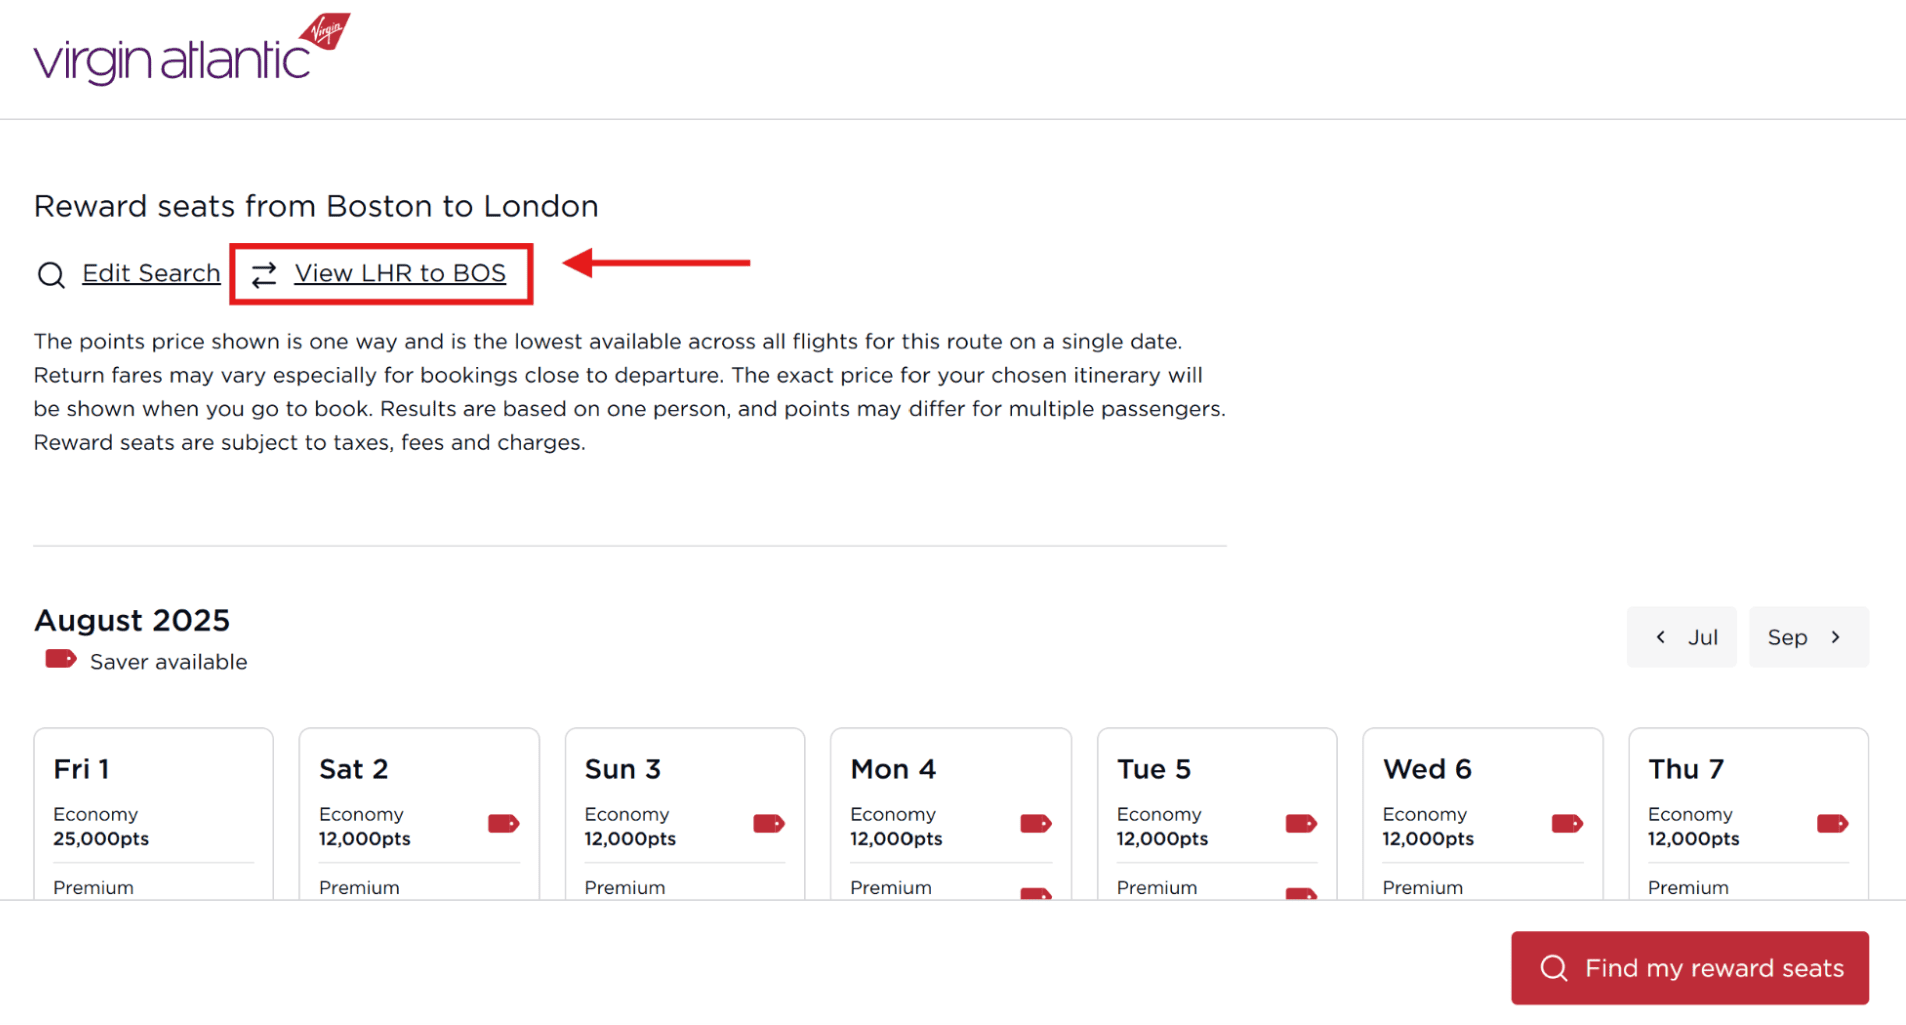The width and height of the screenshot is (1906, 1025).
Task: Advance to September using the Sep chevron
Action: [x=1808, y=637]
